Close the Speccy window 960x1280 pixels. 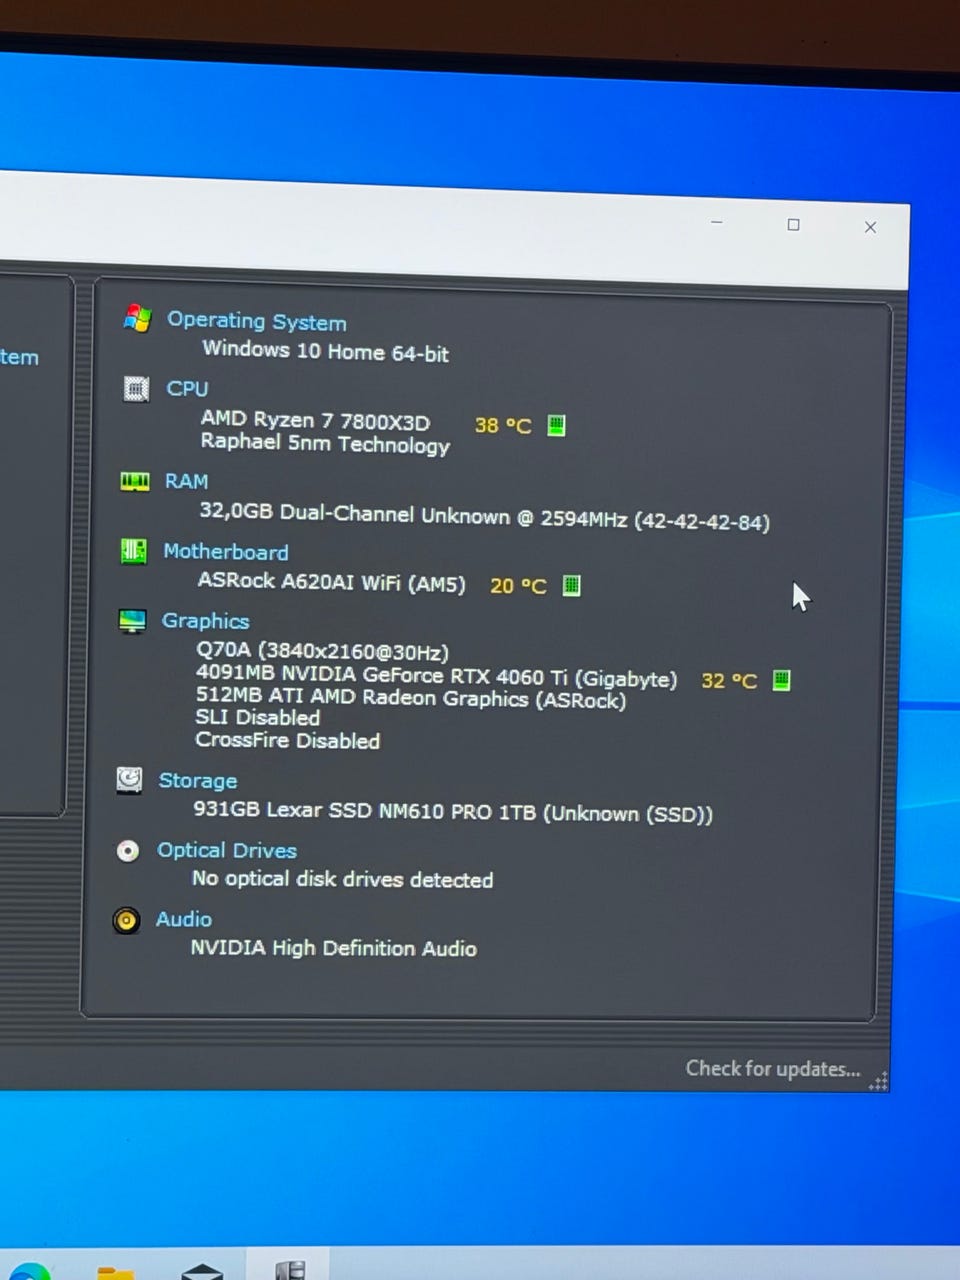[870, 227]
